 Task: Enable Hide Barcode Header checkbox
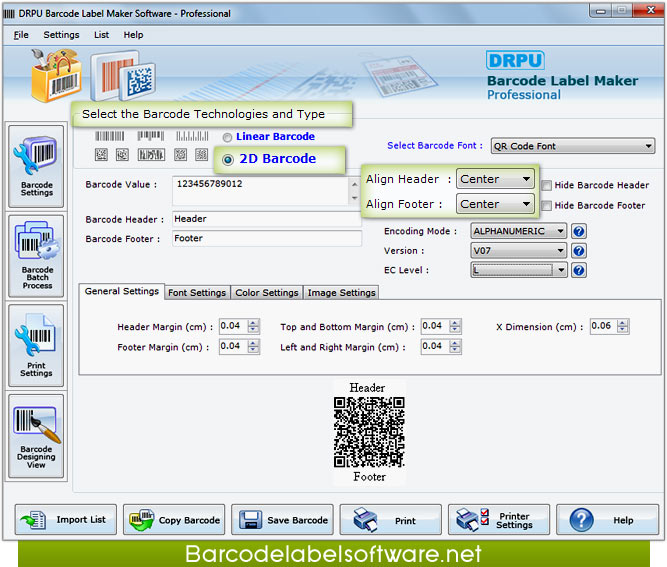(547, 185)
